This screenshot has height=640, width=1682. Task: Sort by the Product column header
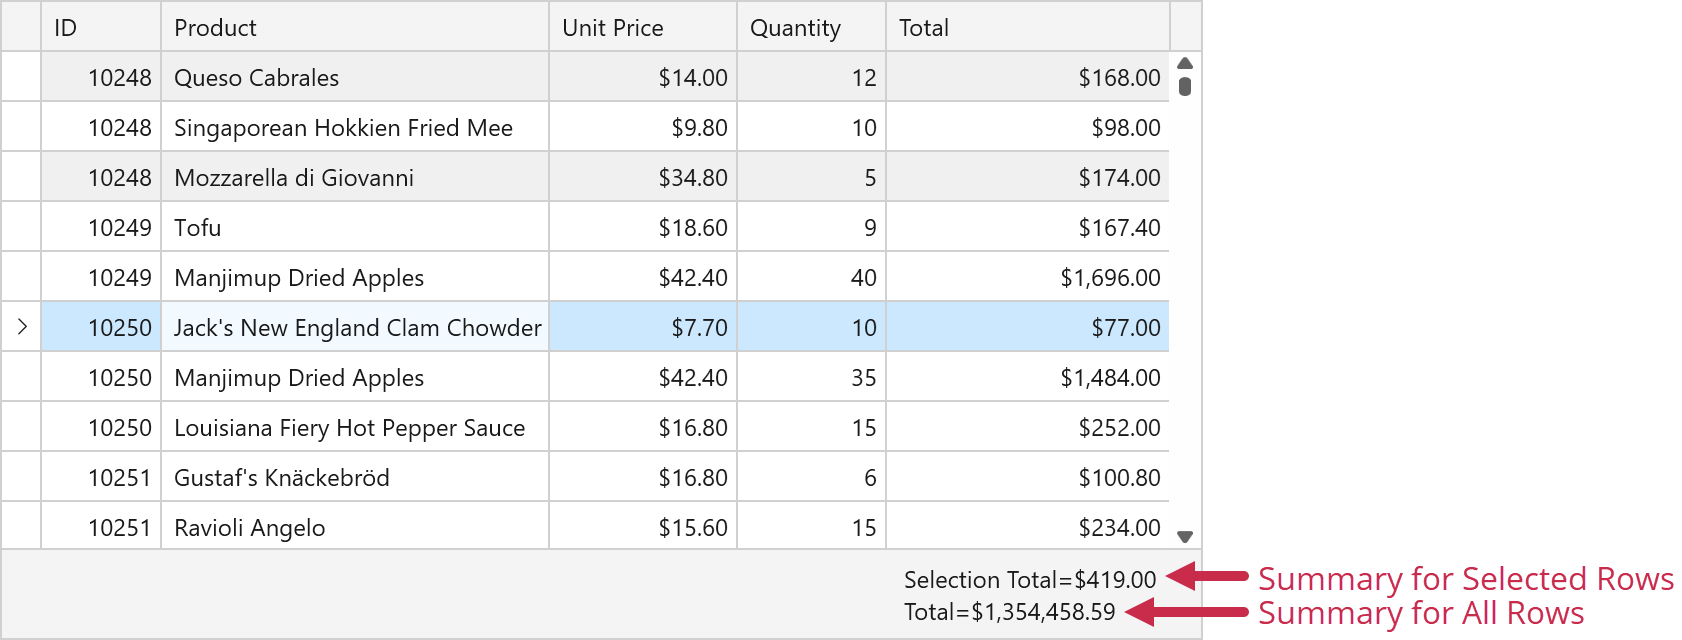tap(354, 28)
